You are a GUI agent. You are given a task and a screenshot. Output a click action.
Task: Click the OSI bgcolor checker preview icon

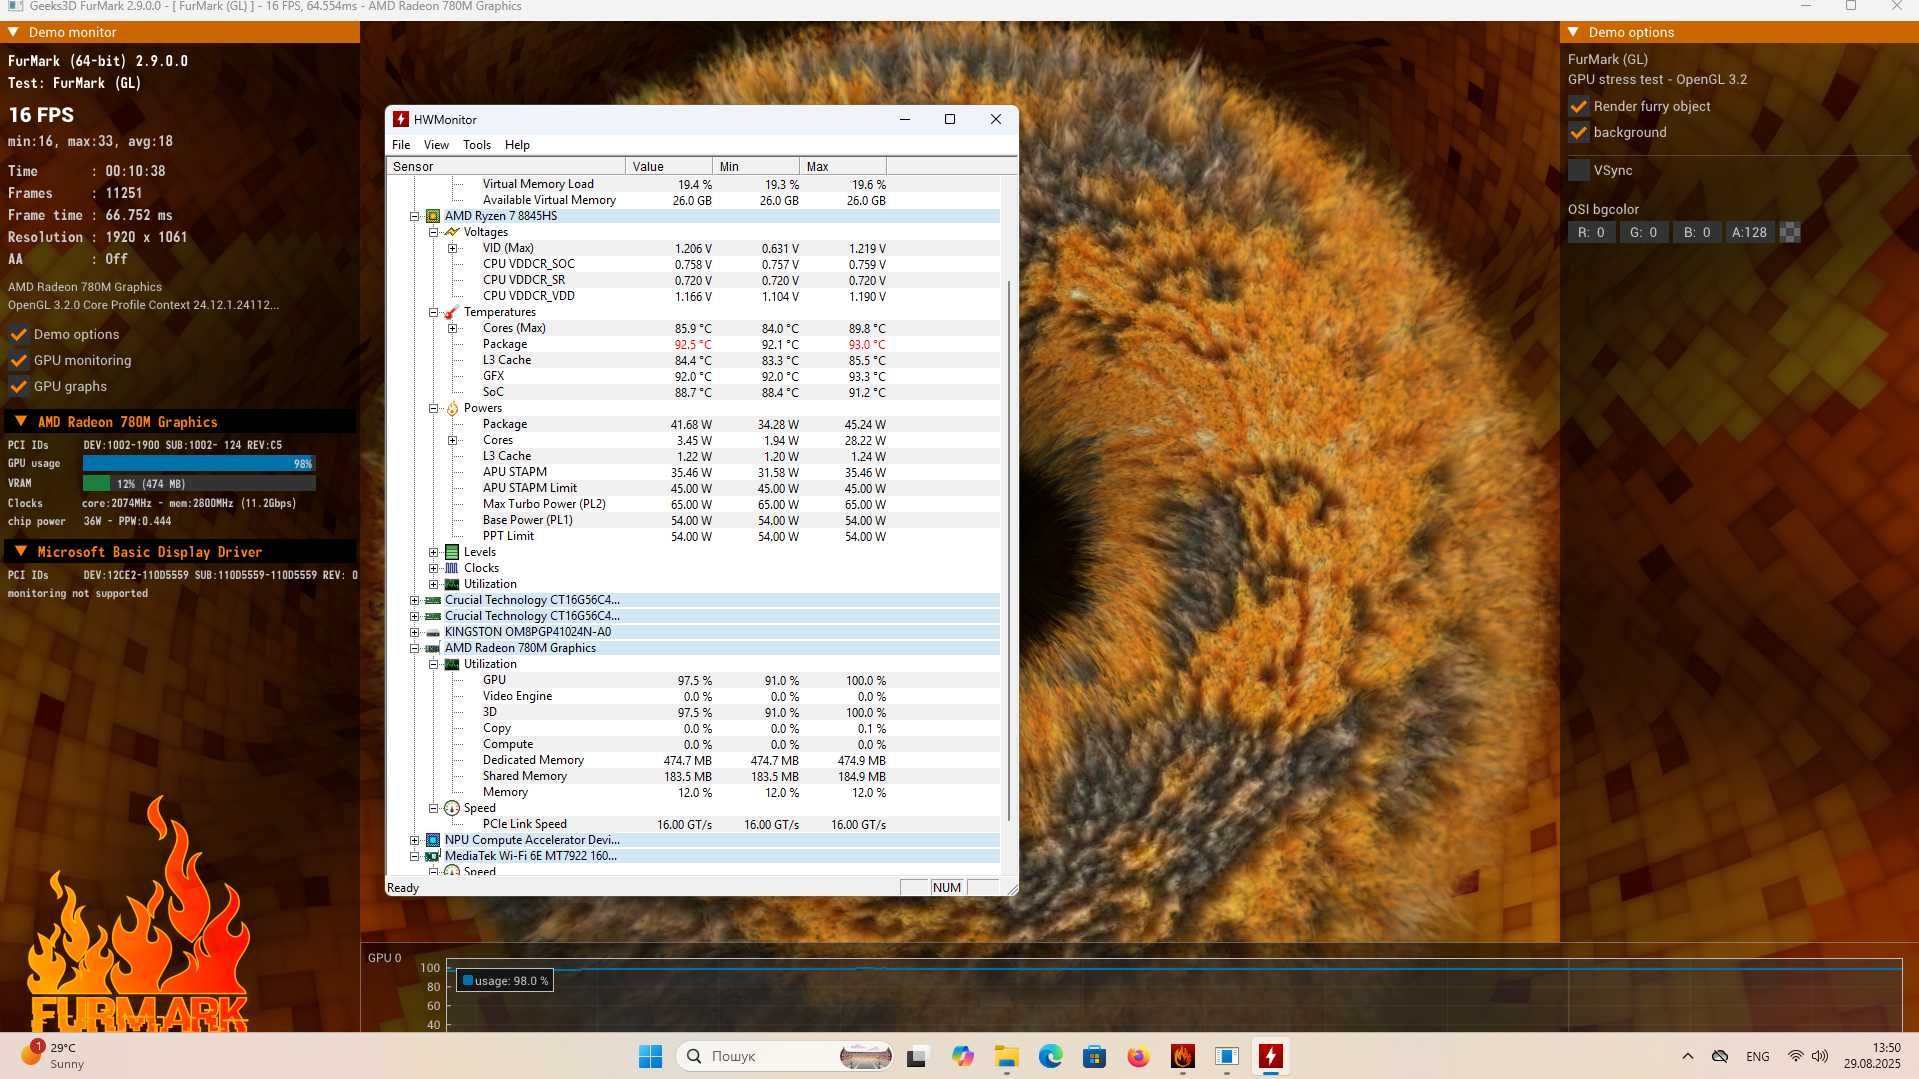(x=1790, y=232)
